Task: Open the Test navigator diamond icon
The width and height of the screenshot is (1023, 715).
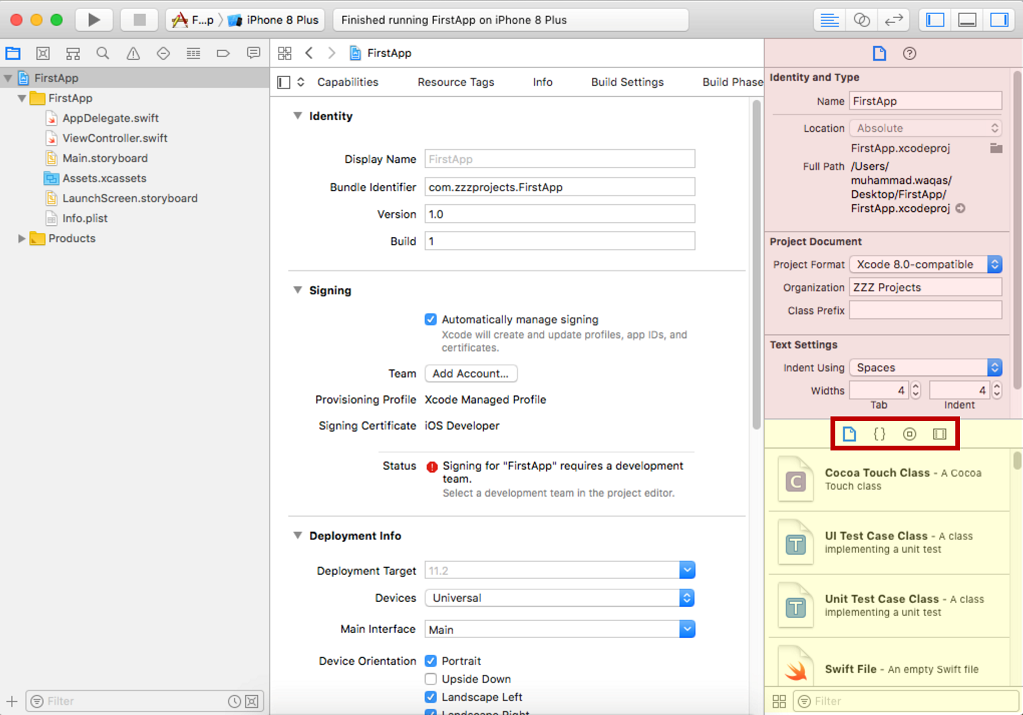Action: click(163, 53)
